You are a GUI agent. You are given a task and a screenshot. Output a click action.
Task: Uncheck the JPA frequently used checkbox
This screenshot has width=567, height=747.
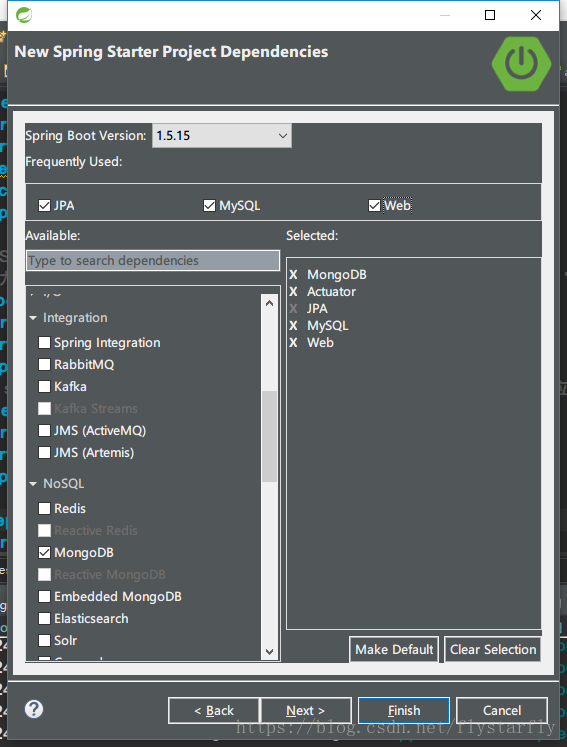point(44,205)
